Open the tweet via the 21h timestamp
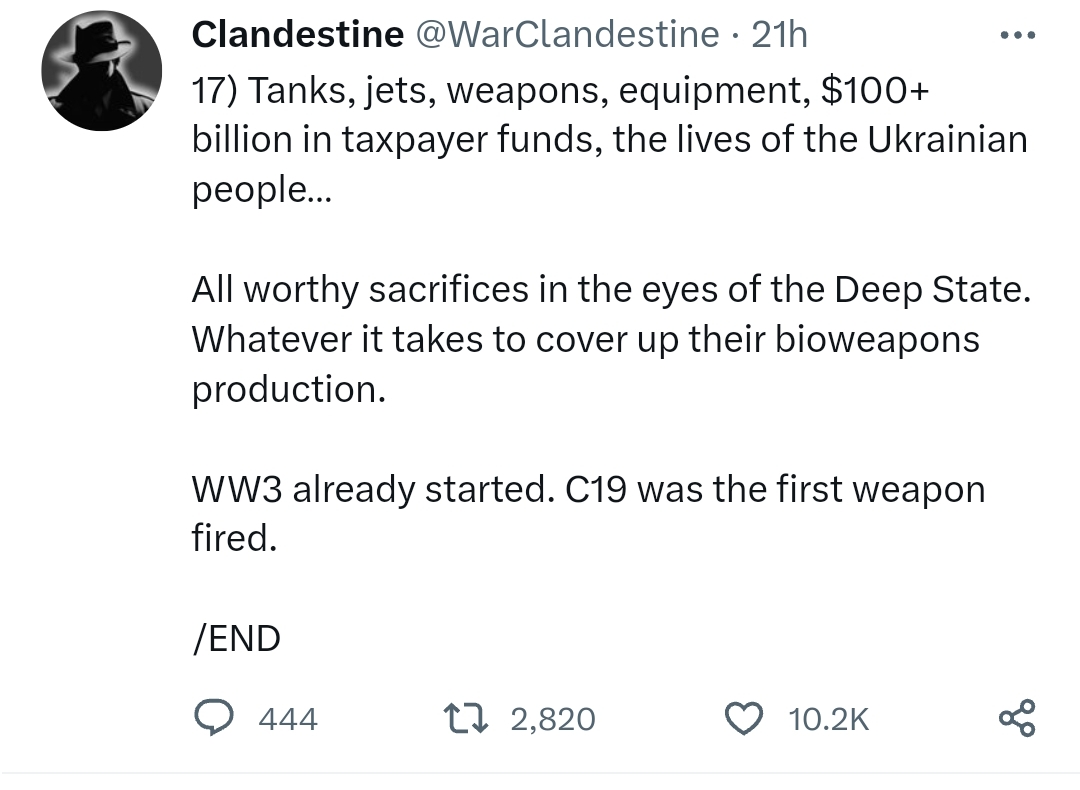The height and width of the screenshot is (790, 1080). (779, 34)
